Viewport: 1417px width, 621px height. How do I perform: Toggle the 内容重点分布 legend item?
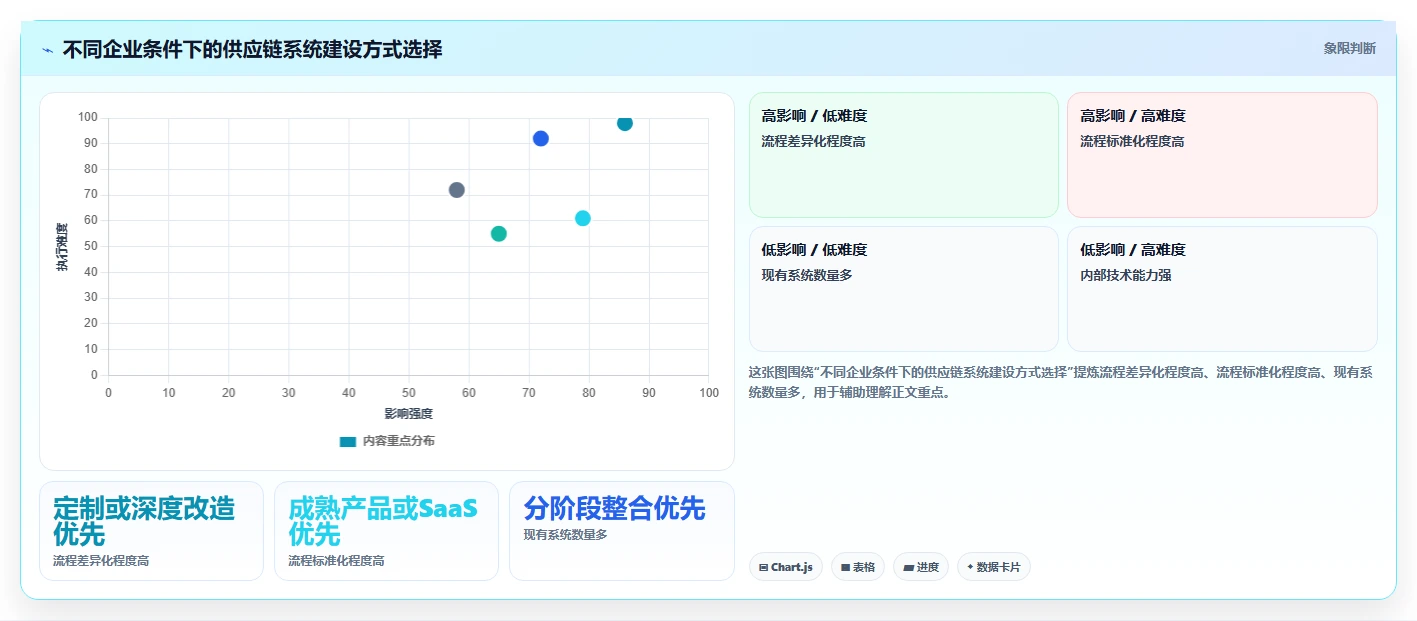387,441
